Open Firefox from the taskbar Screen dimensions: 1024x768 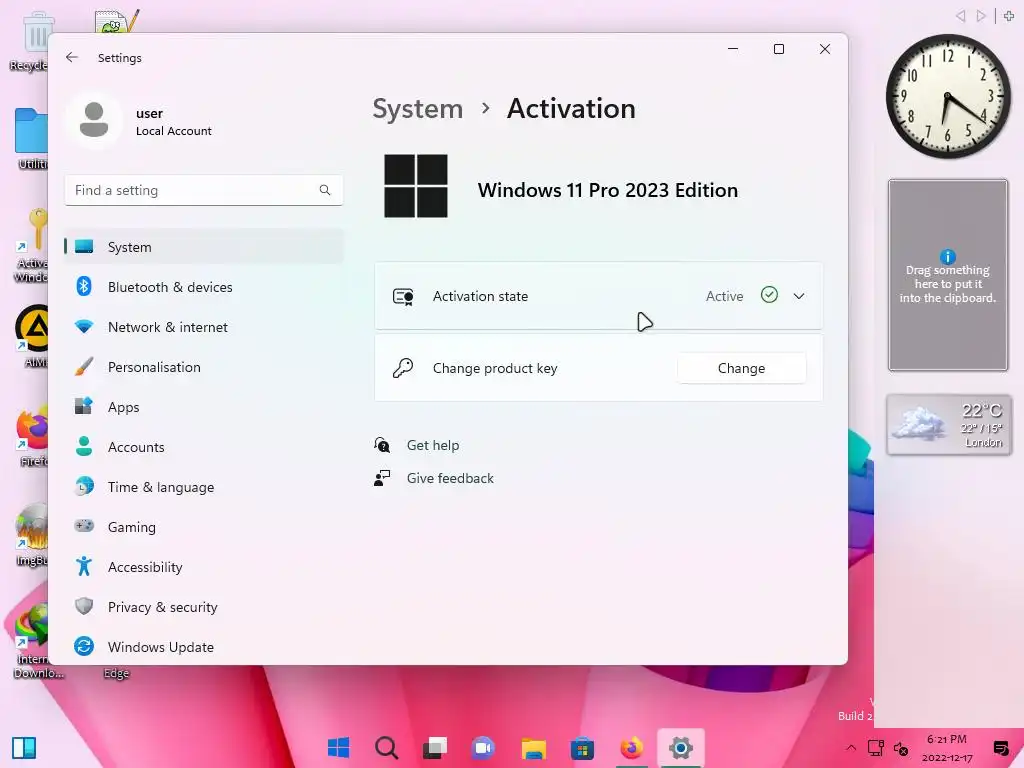point(632,748)
